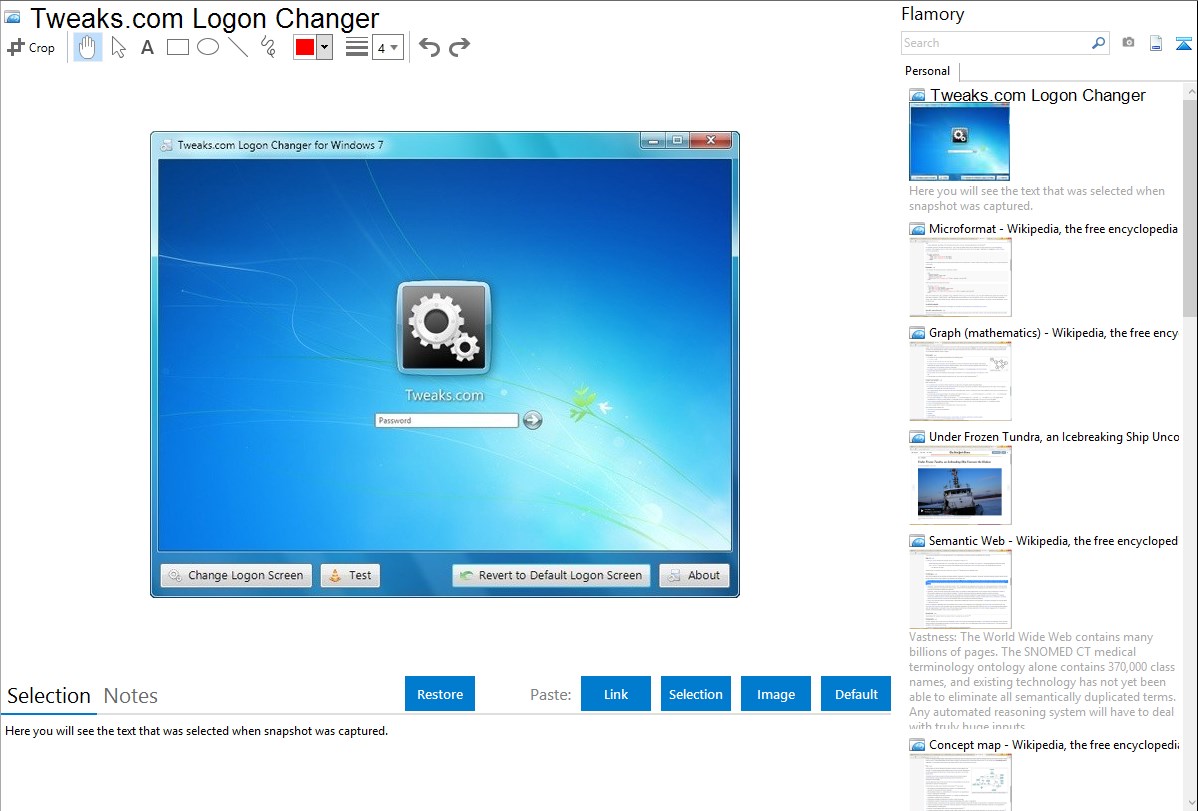Open the Under Frozen Tundra ship thumbnail
1198x811 pixels.
(x=960, y=485)
